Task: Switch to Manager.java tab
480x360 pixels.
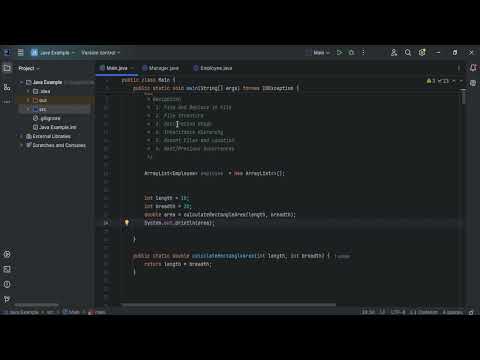Action: tap(161, 68)
